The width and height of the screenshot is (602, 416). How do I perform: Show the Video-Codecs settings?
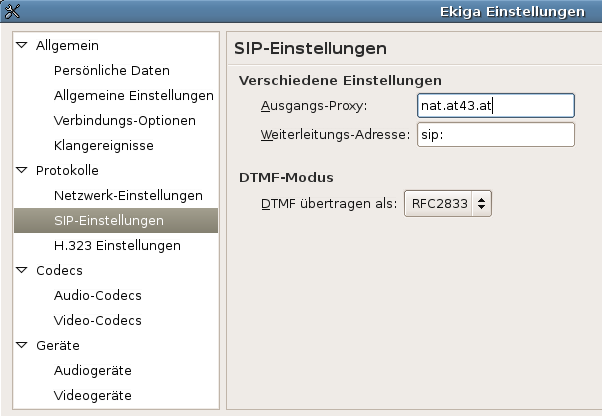tap(98, 320)
